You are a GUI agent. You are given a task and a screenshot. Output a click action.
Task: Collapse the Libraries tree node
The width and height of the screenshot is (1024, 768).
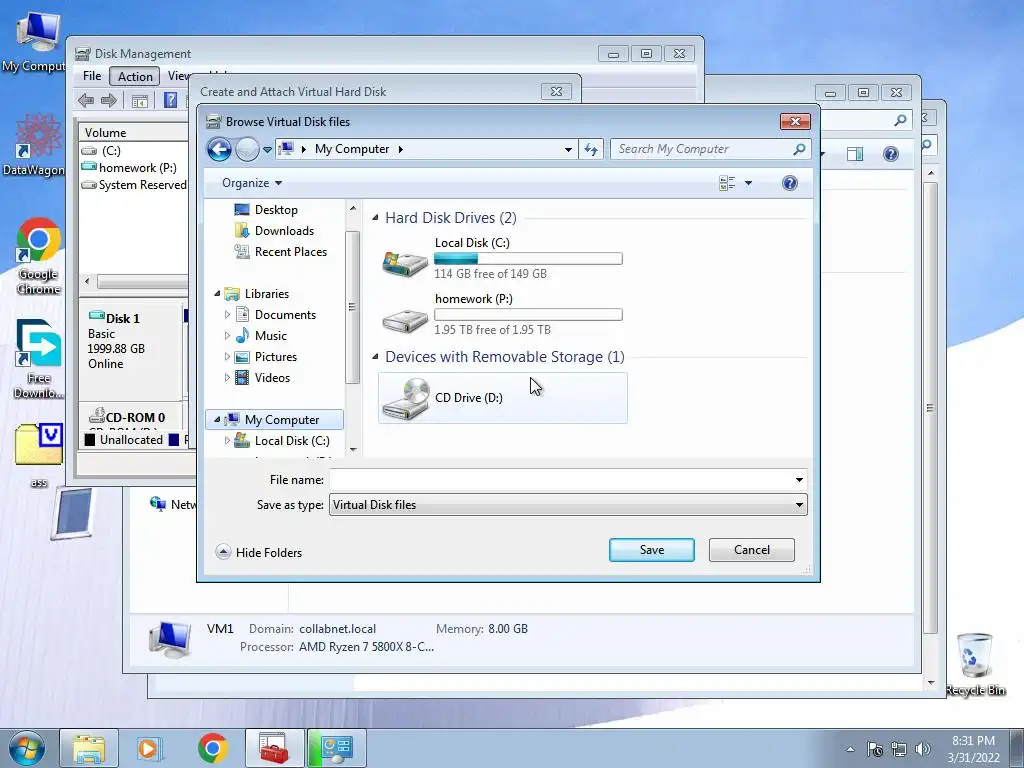coord(217,294)
